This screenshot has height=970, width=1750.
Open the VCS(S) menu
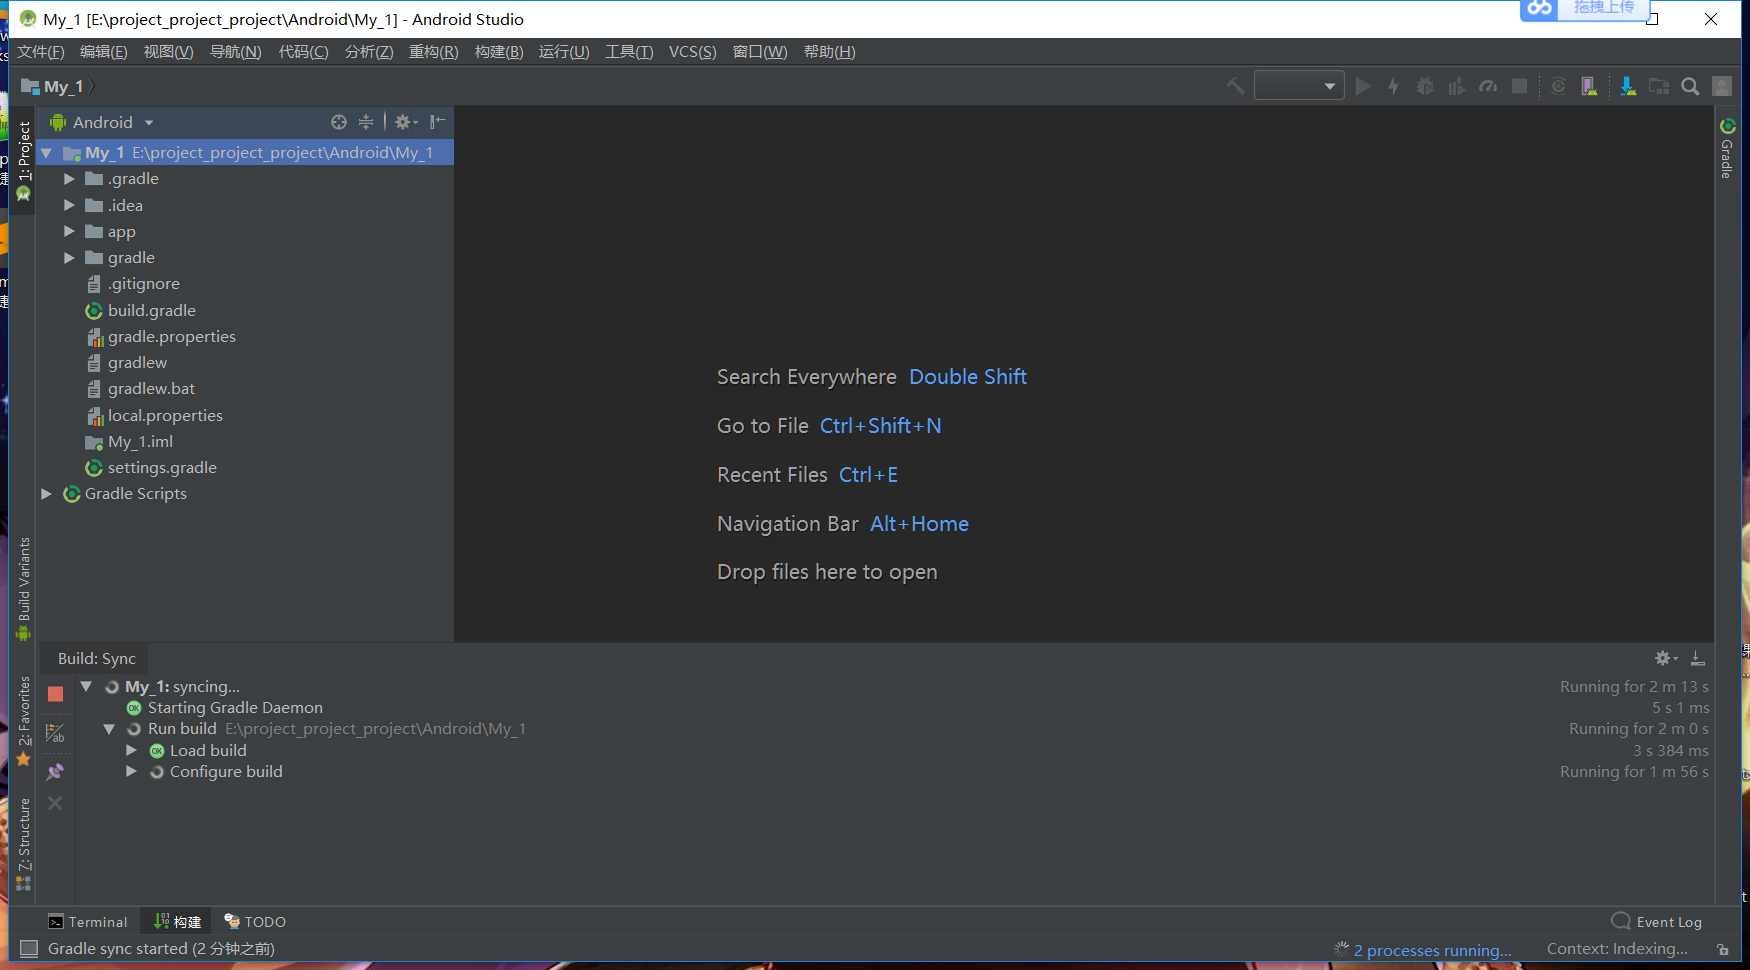[692, 52]
